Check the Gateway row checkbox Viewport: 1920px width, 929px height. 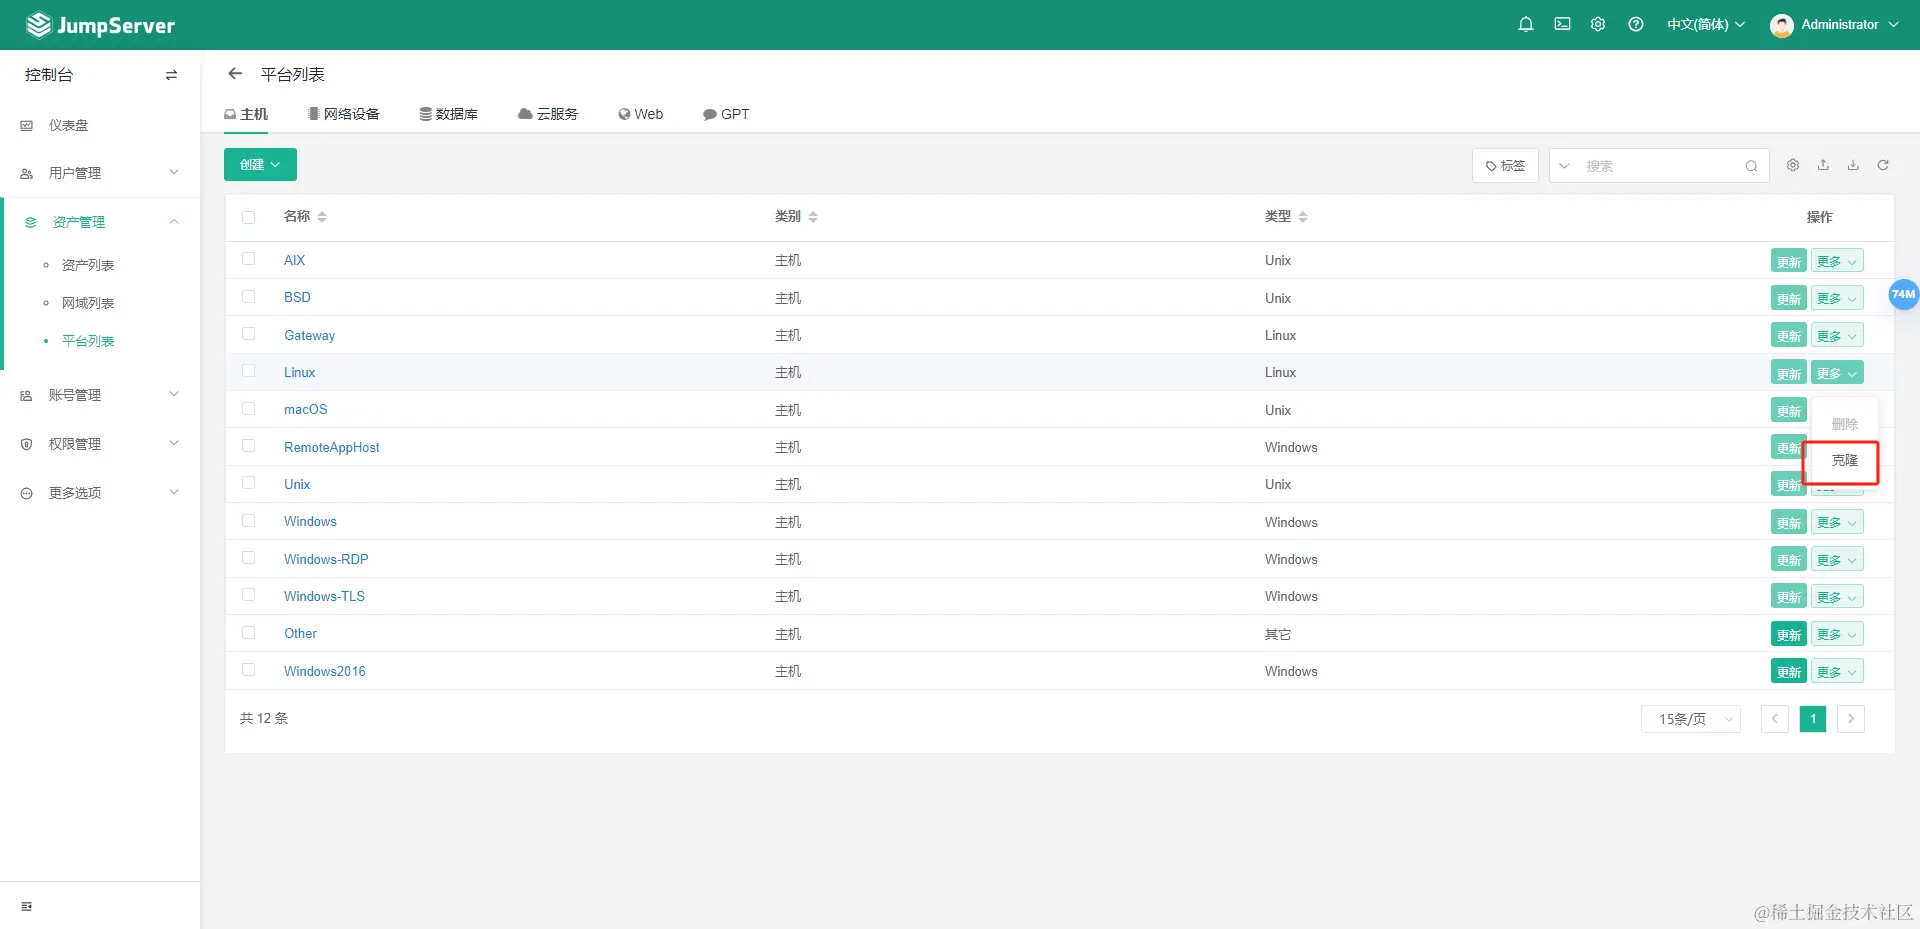coord(249,334)
